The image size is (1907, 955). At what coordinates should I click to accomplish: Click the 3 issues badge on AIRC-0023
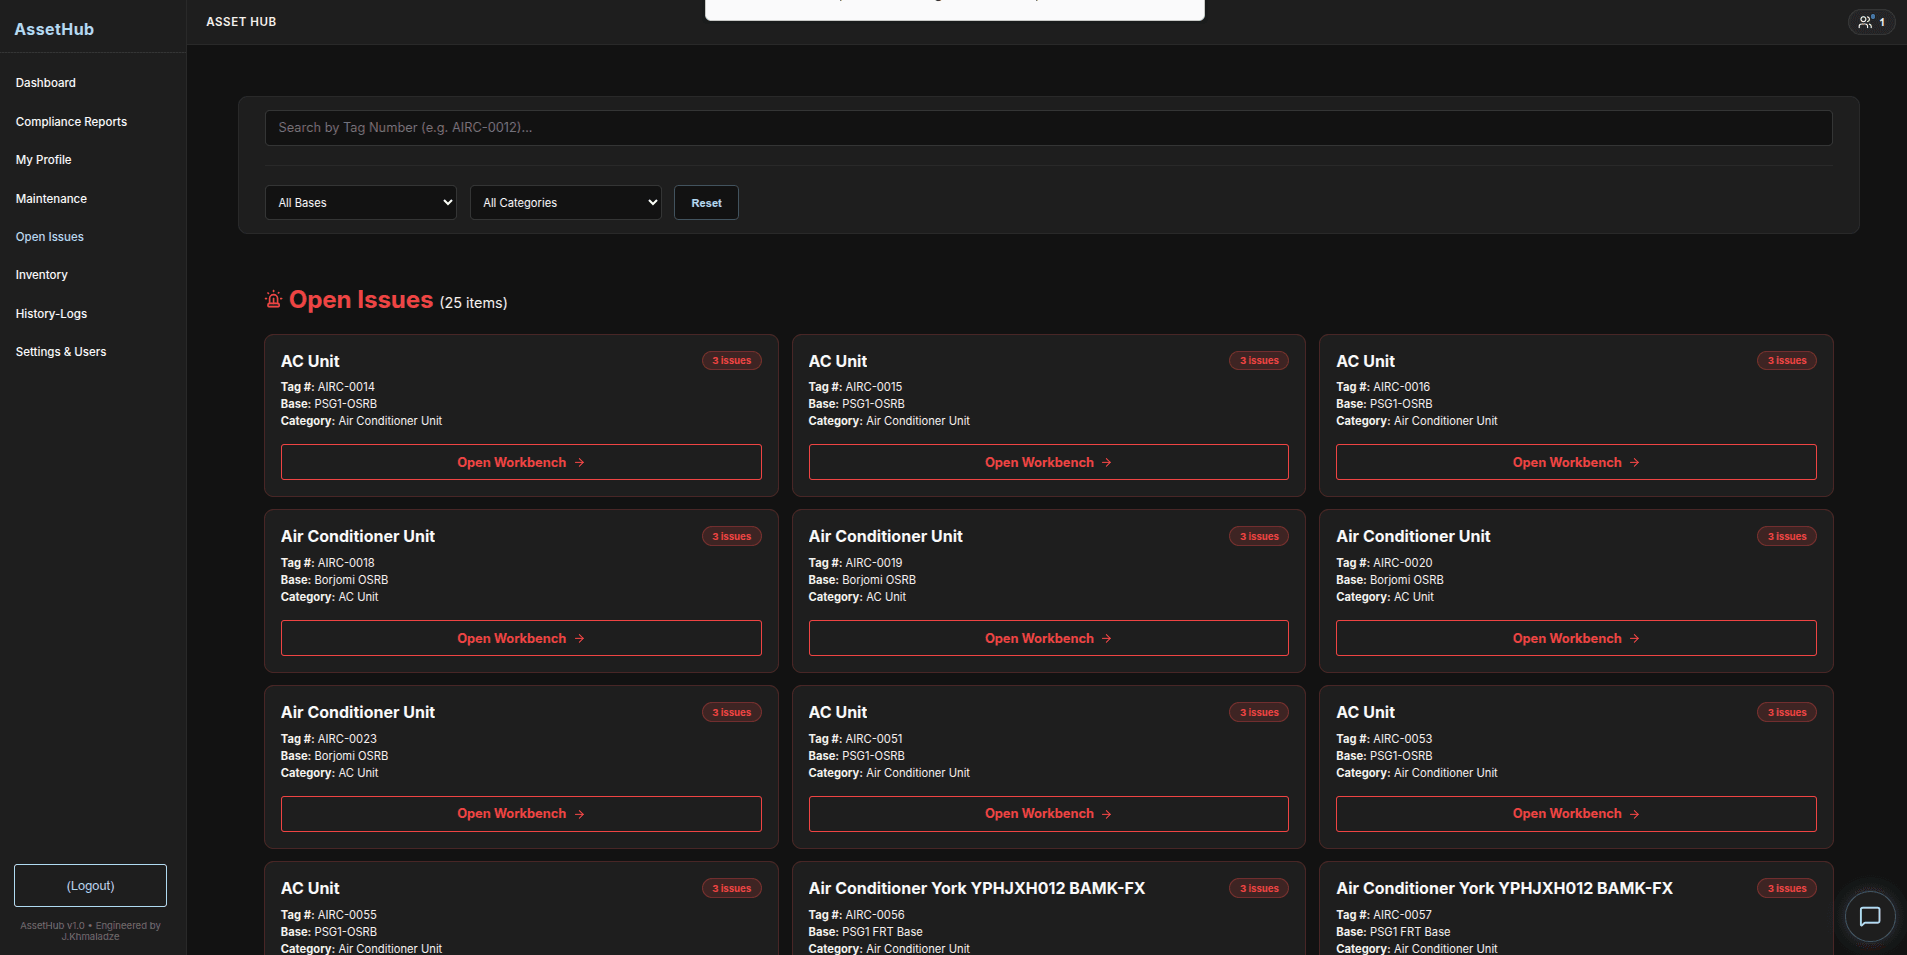732,713
